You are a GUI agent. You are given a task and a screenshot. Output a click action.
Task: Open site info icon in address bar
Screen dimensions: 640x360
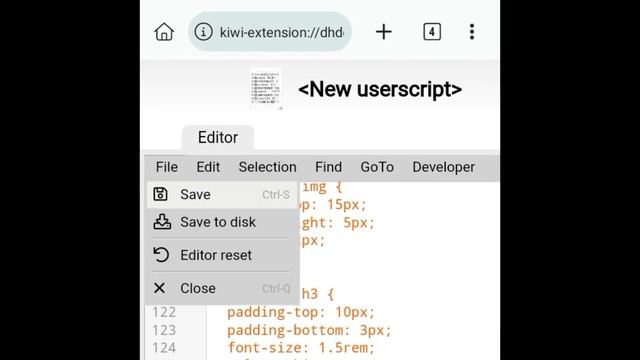click(203, 32)
